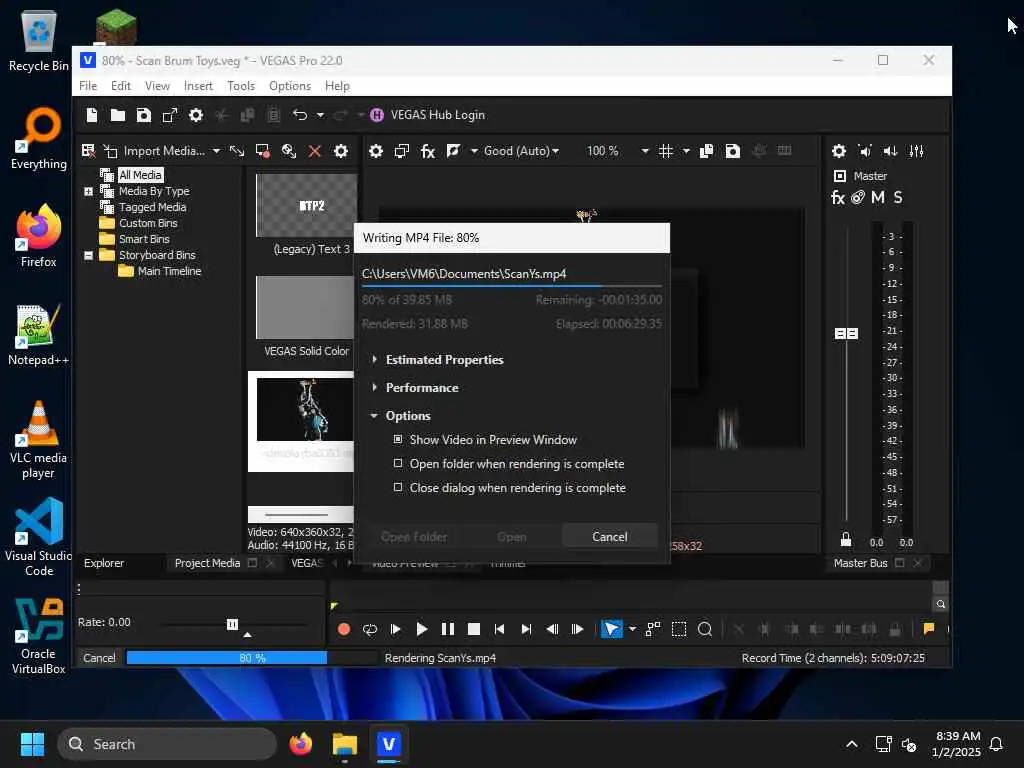The height and width of the screenshot is (768, 1024).
Task: Expand Media By Type tree node
Action: point(88,191)
